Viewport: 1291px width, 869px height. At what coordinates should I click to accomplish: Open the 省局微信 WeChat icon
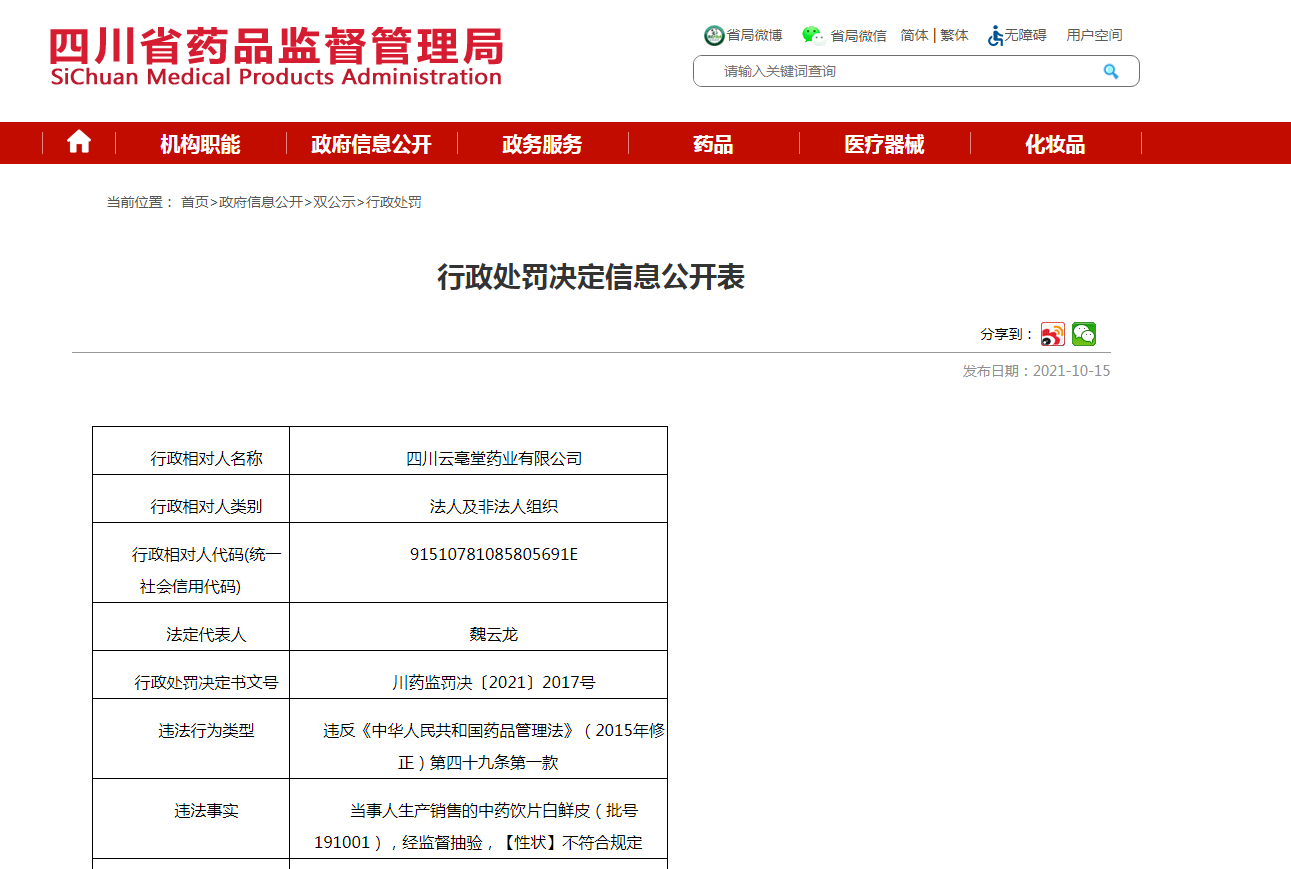(x=813, y=35)
